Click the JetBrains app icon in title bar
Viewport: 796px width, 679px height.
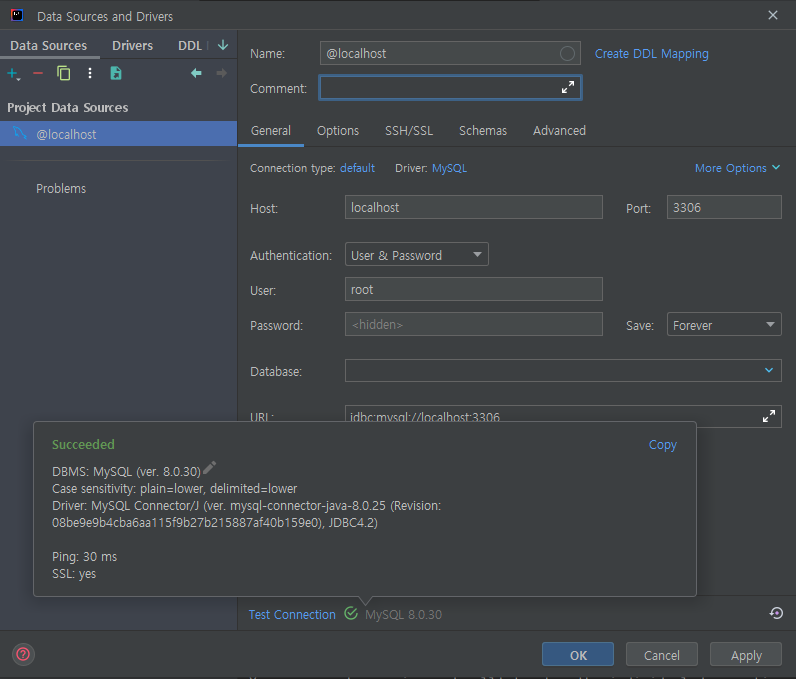(17, 16)
